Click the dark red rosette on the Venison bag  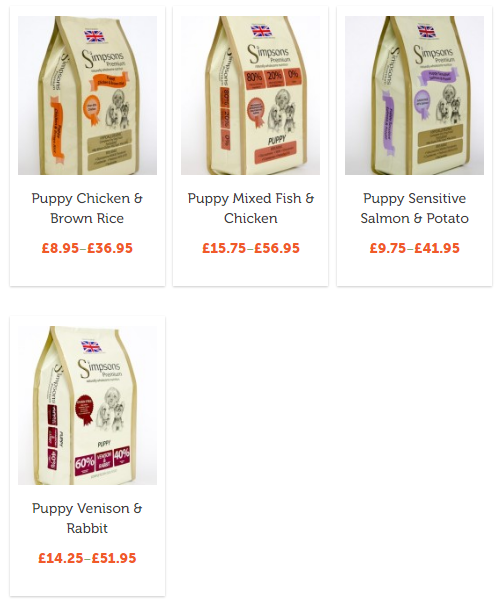(x=84, y=409)
